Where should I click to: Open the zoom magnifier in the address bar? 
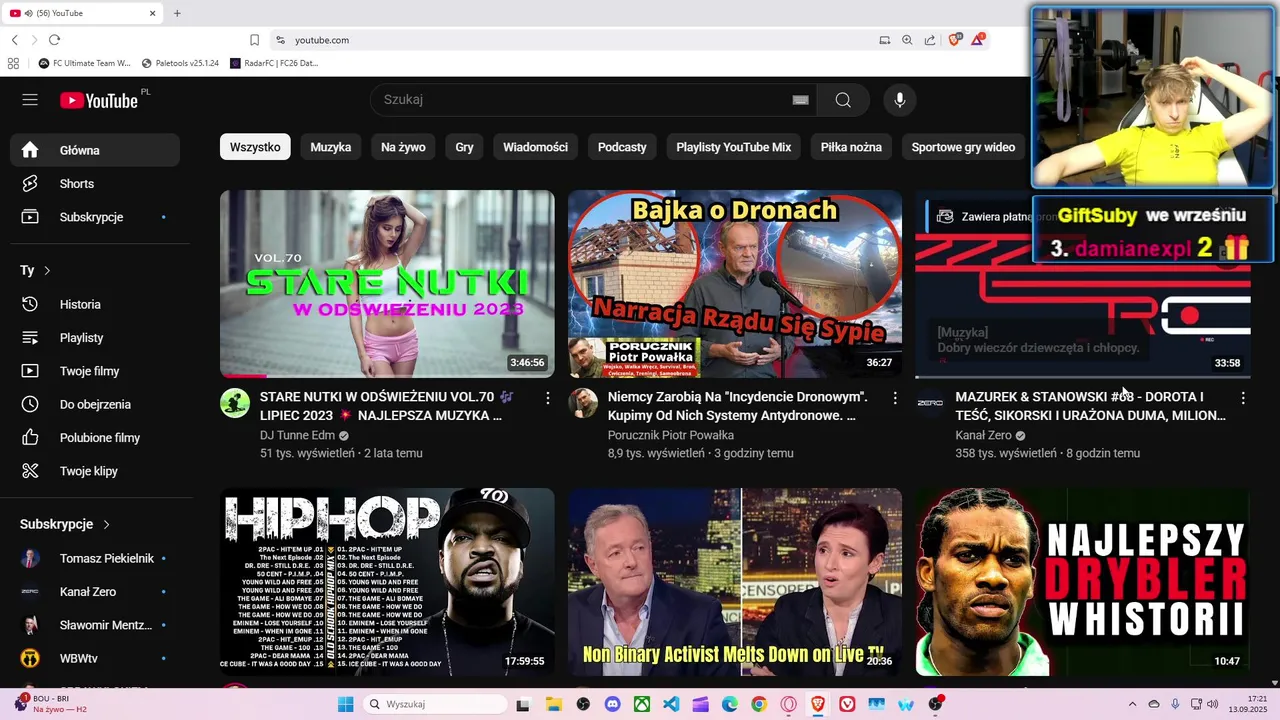point(907,40)
